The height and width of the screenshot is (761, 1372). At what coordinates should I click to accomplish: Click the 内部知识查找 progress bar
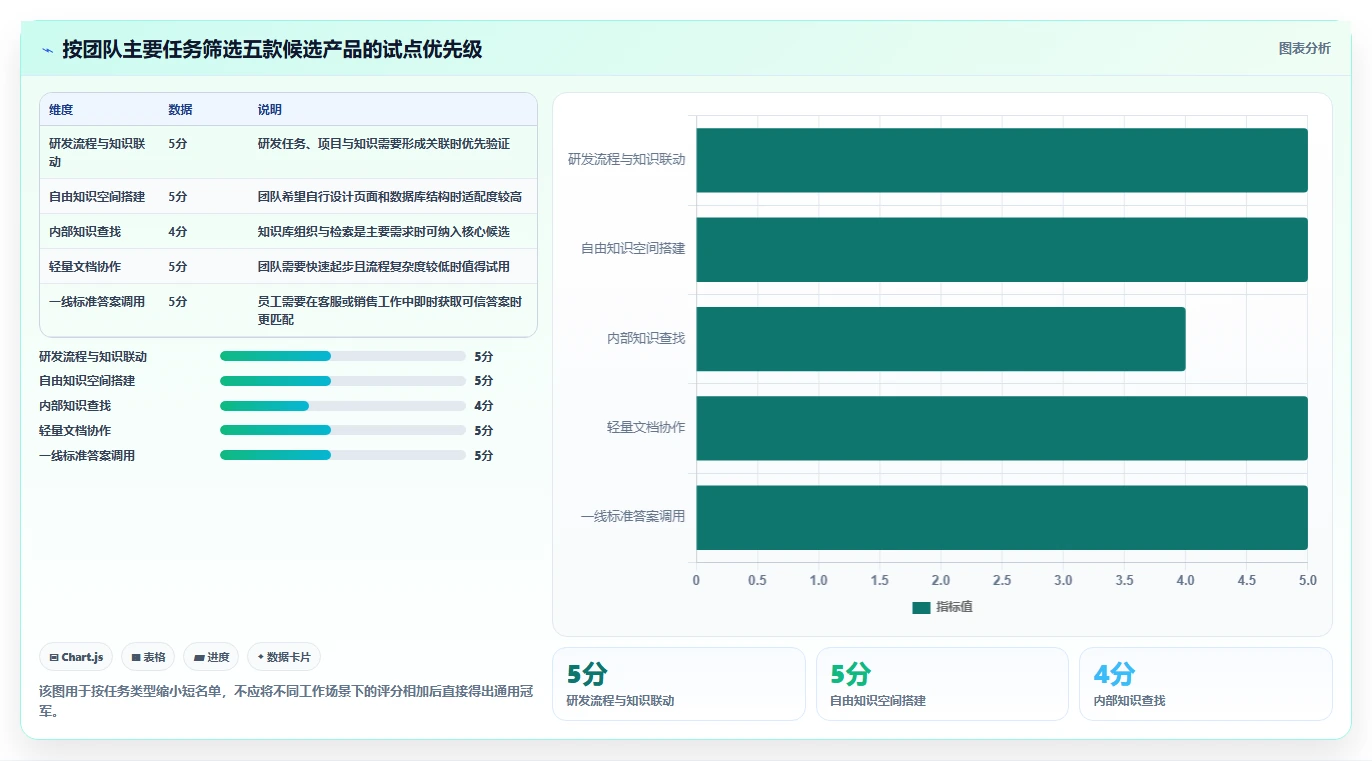click(343, 406)
